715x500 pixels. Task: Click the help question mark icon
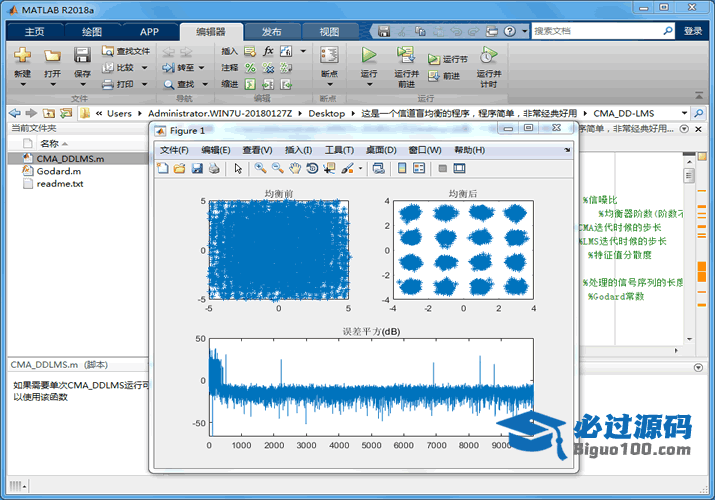[x=510, y=31]
